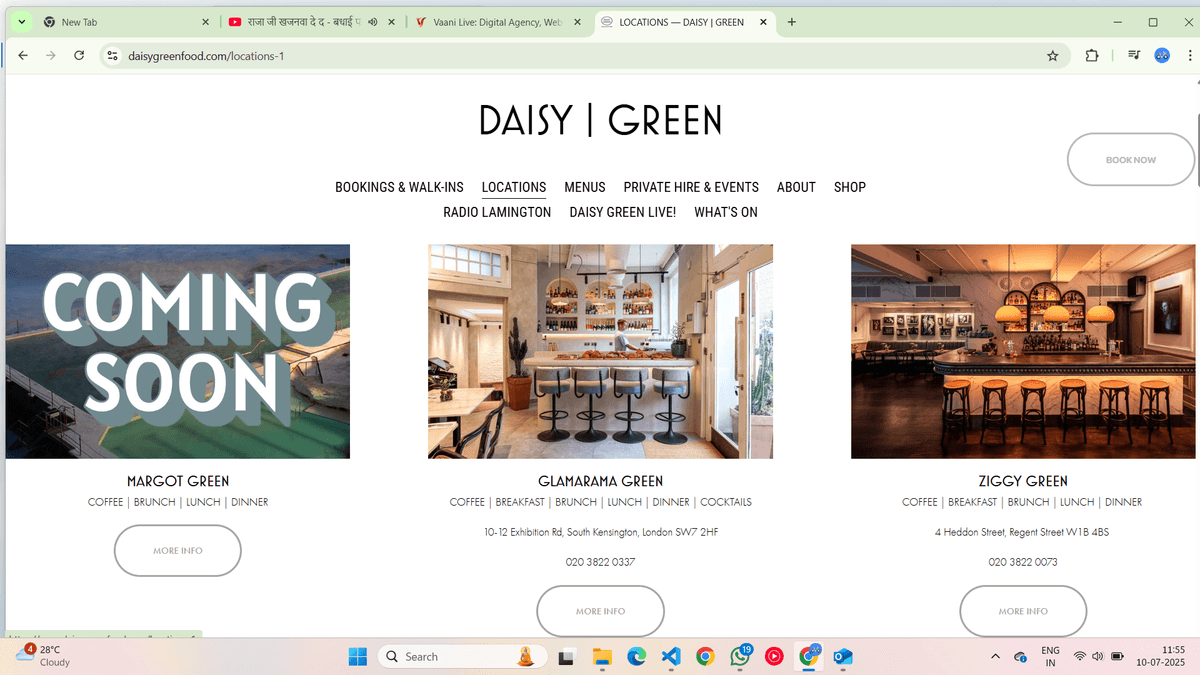Click the MARGOT GREEN heading
1200x675 pixels.
tap(178, 481)
